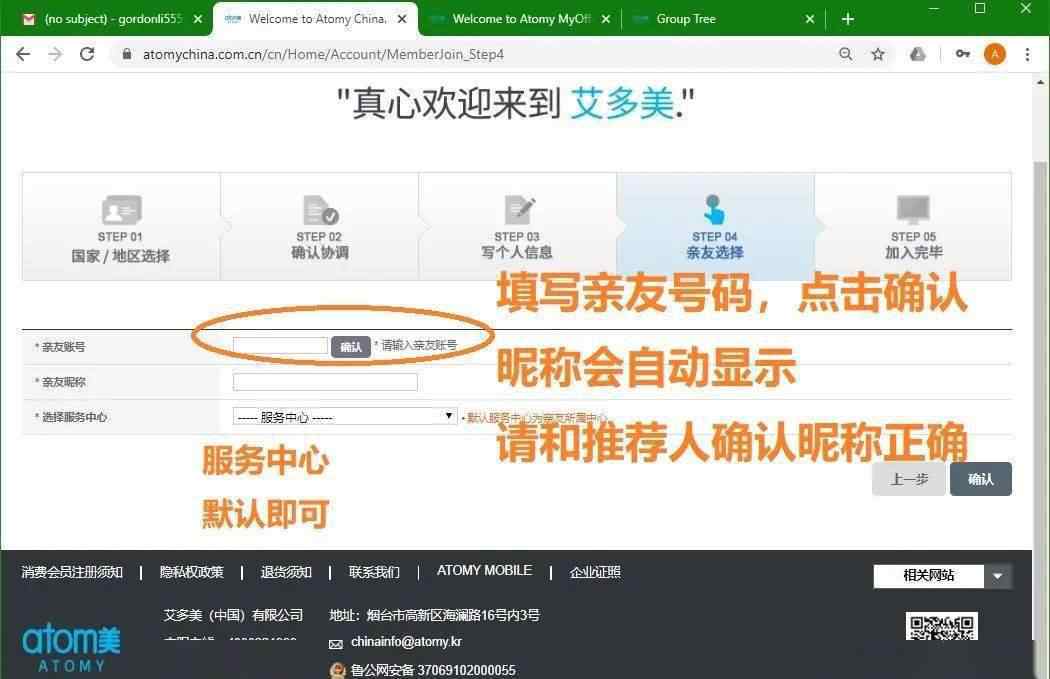Close the Gmail (no subject) tab

tap(198, 19)
